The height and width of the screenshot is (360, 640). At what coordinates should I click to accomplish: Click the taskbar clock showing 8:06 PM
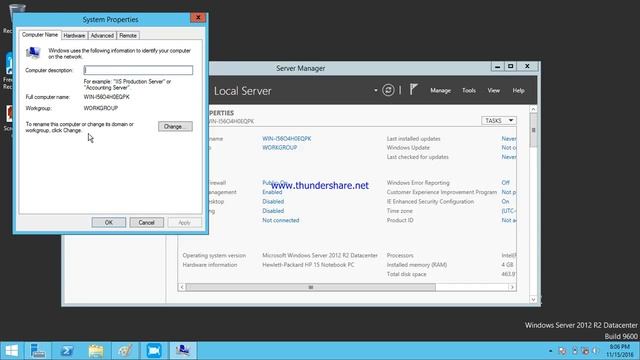(620, 351)
